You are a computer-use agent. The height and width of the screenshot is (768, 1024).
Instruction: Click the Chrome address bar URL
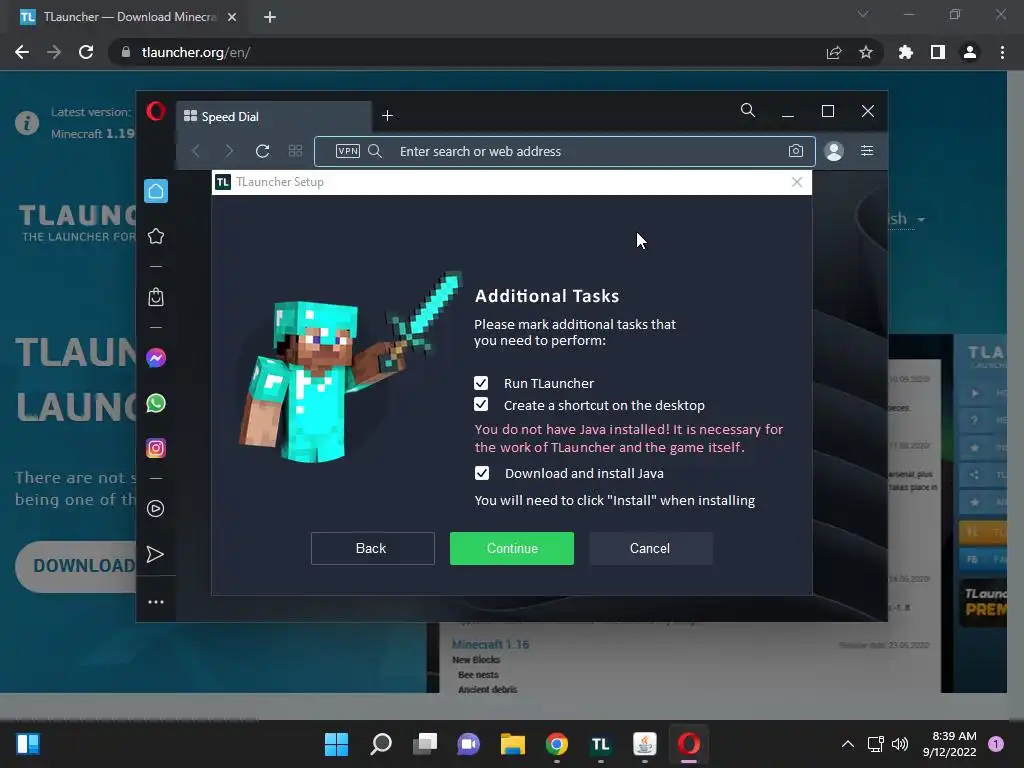point(196,52)
